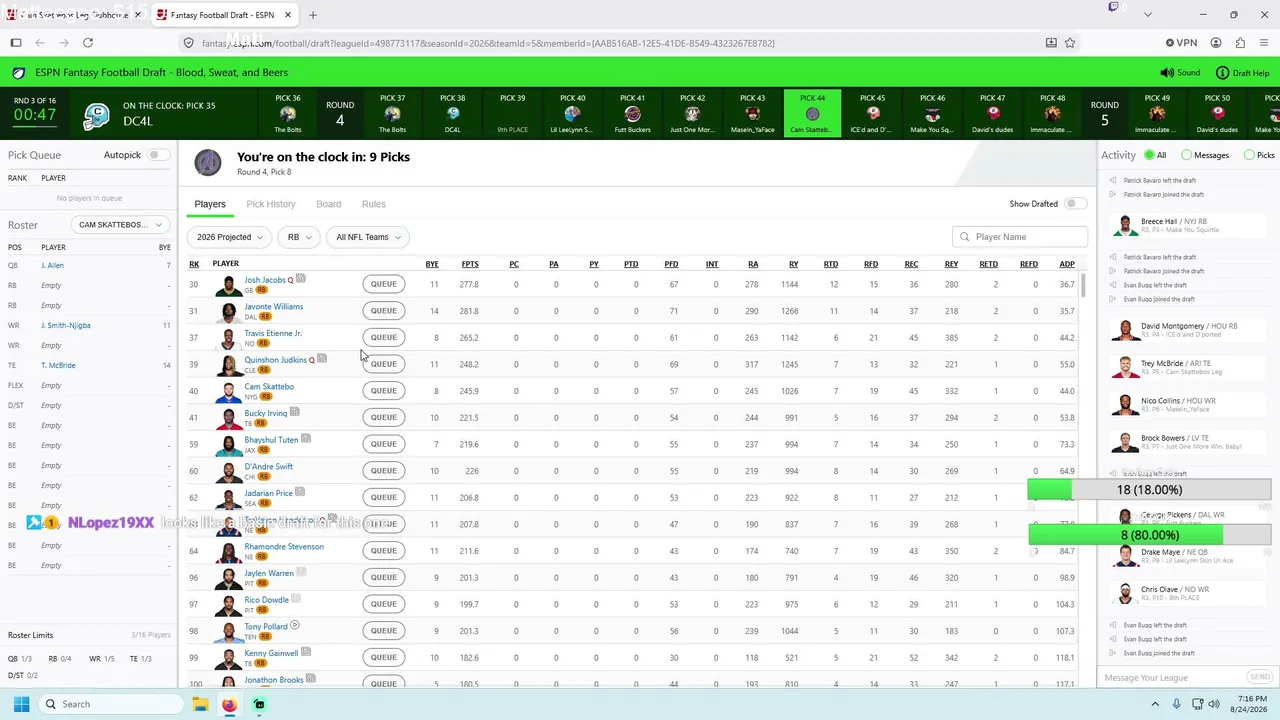The height and width of the screenshot is (720, 1280).
Task: Click the player list scrollbar
Action: coord(1083,284)
